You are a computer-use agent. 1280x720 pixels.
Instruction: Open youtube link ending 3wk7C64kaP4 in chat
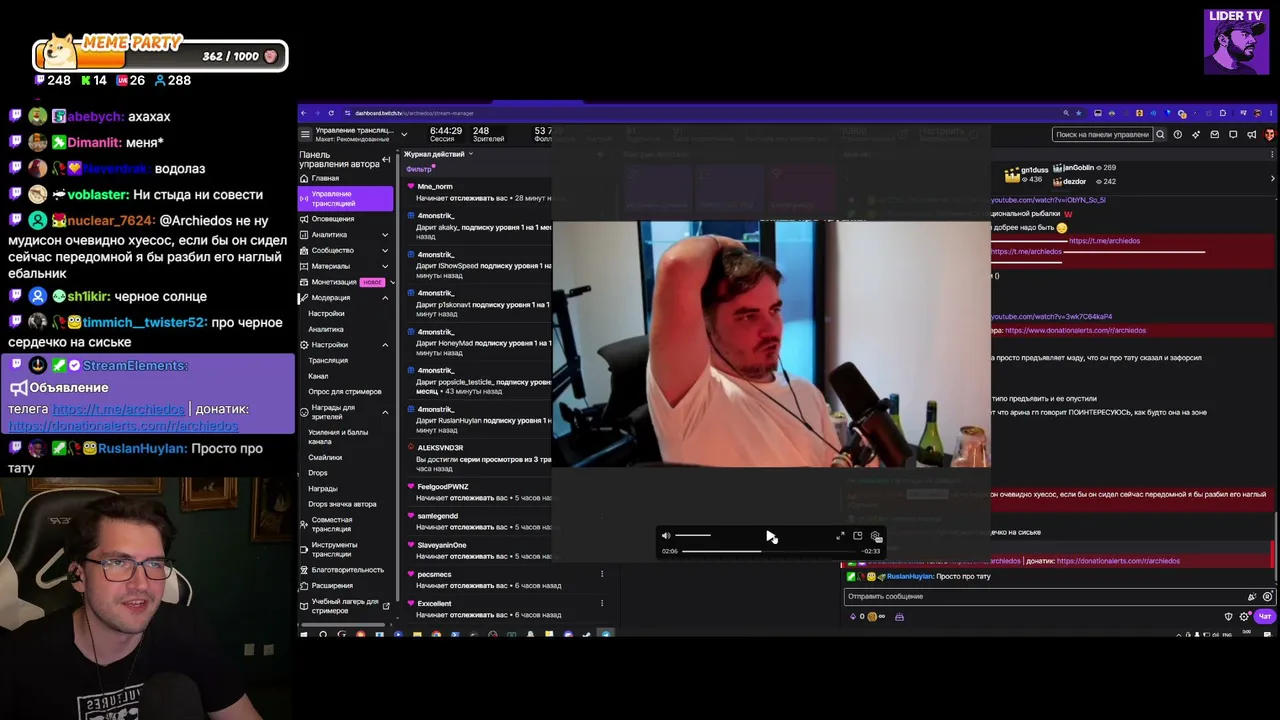click(1051, 317)
